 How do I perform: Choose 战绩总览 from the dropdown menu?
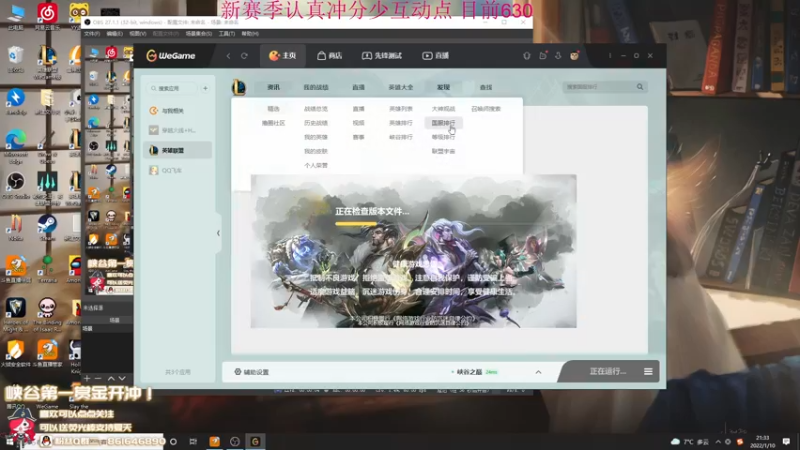pos(316,109)
